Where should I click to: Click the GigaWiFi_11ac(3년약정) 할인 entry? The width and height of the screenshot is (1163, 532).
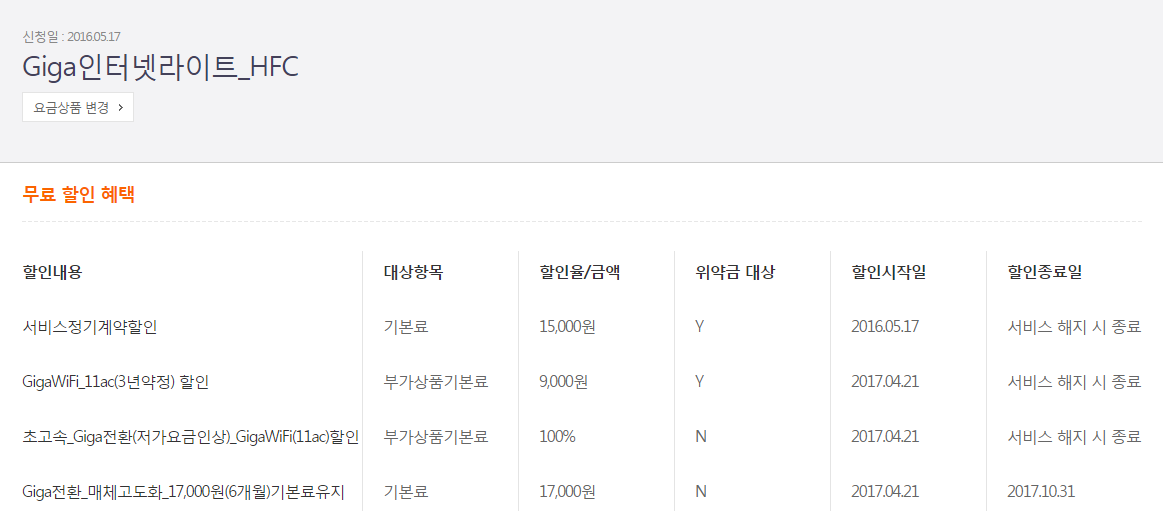coord(116,382)
